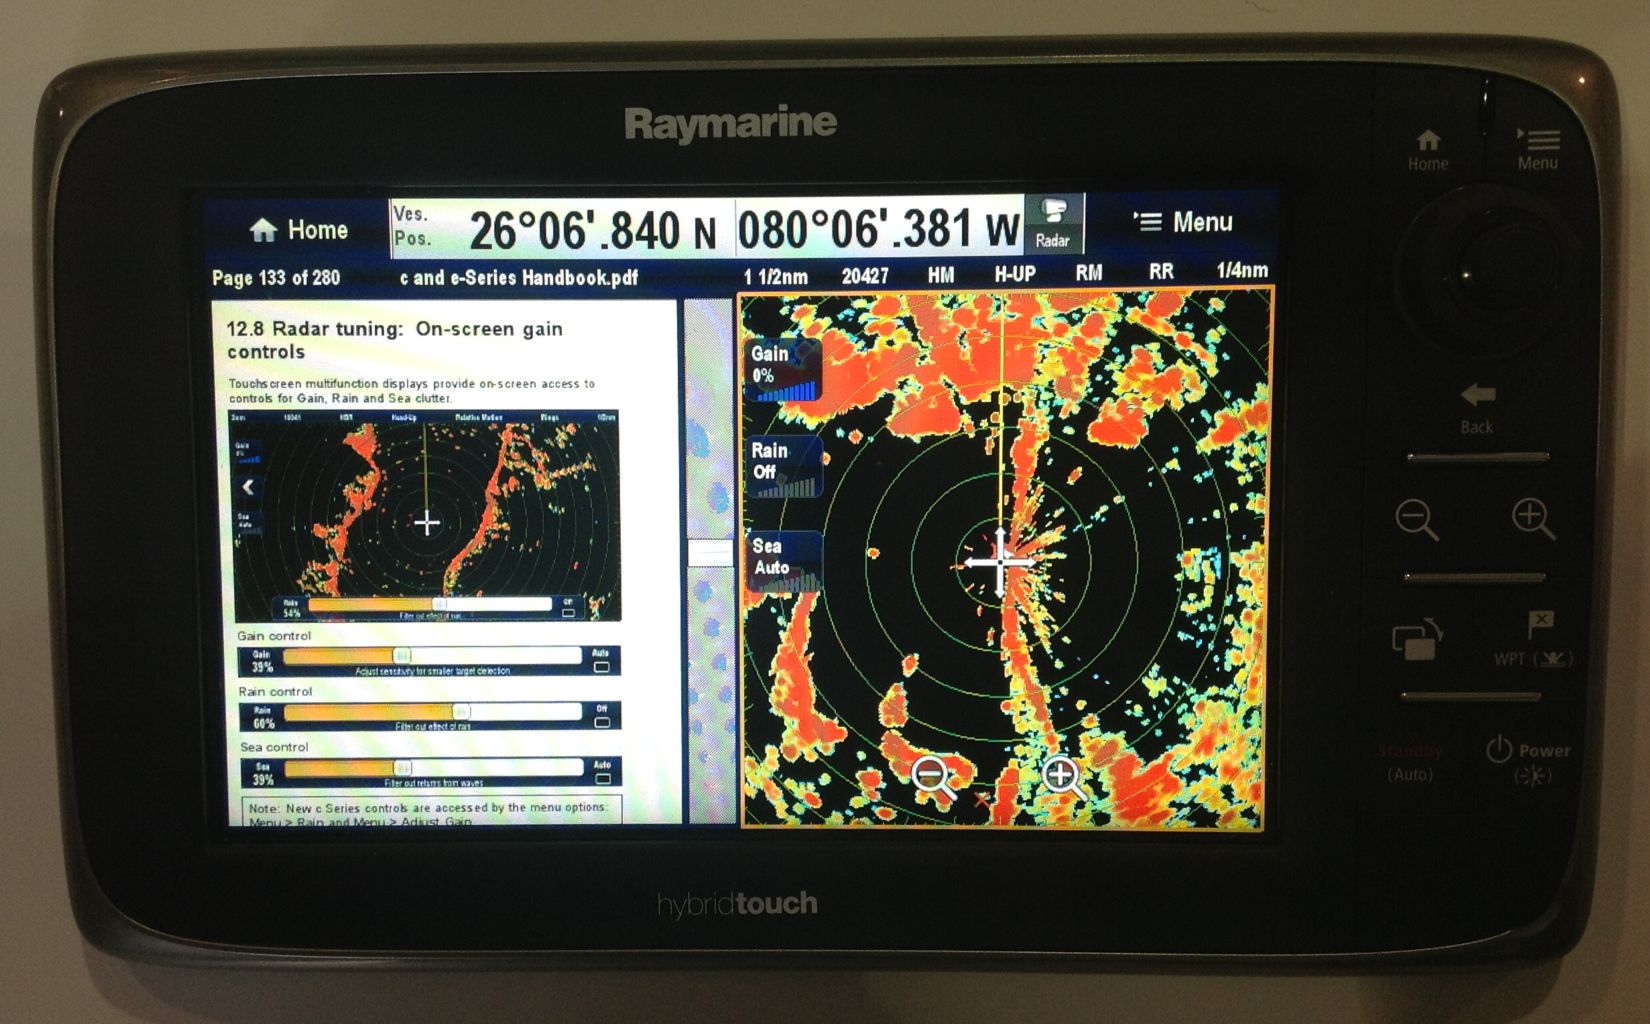Select the Radar status icon in databar
Viewport: 1650px width, 1024px height.
point(1053,223)
